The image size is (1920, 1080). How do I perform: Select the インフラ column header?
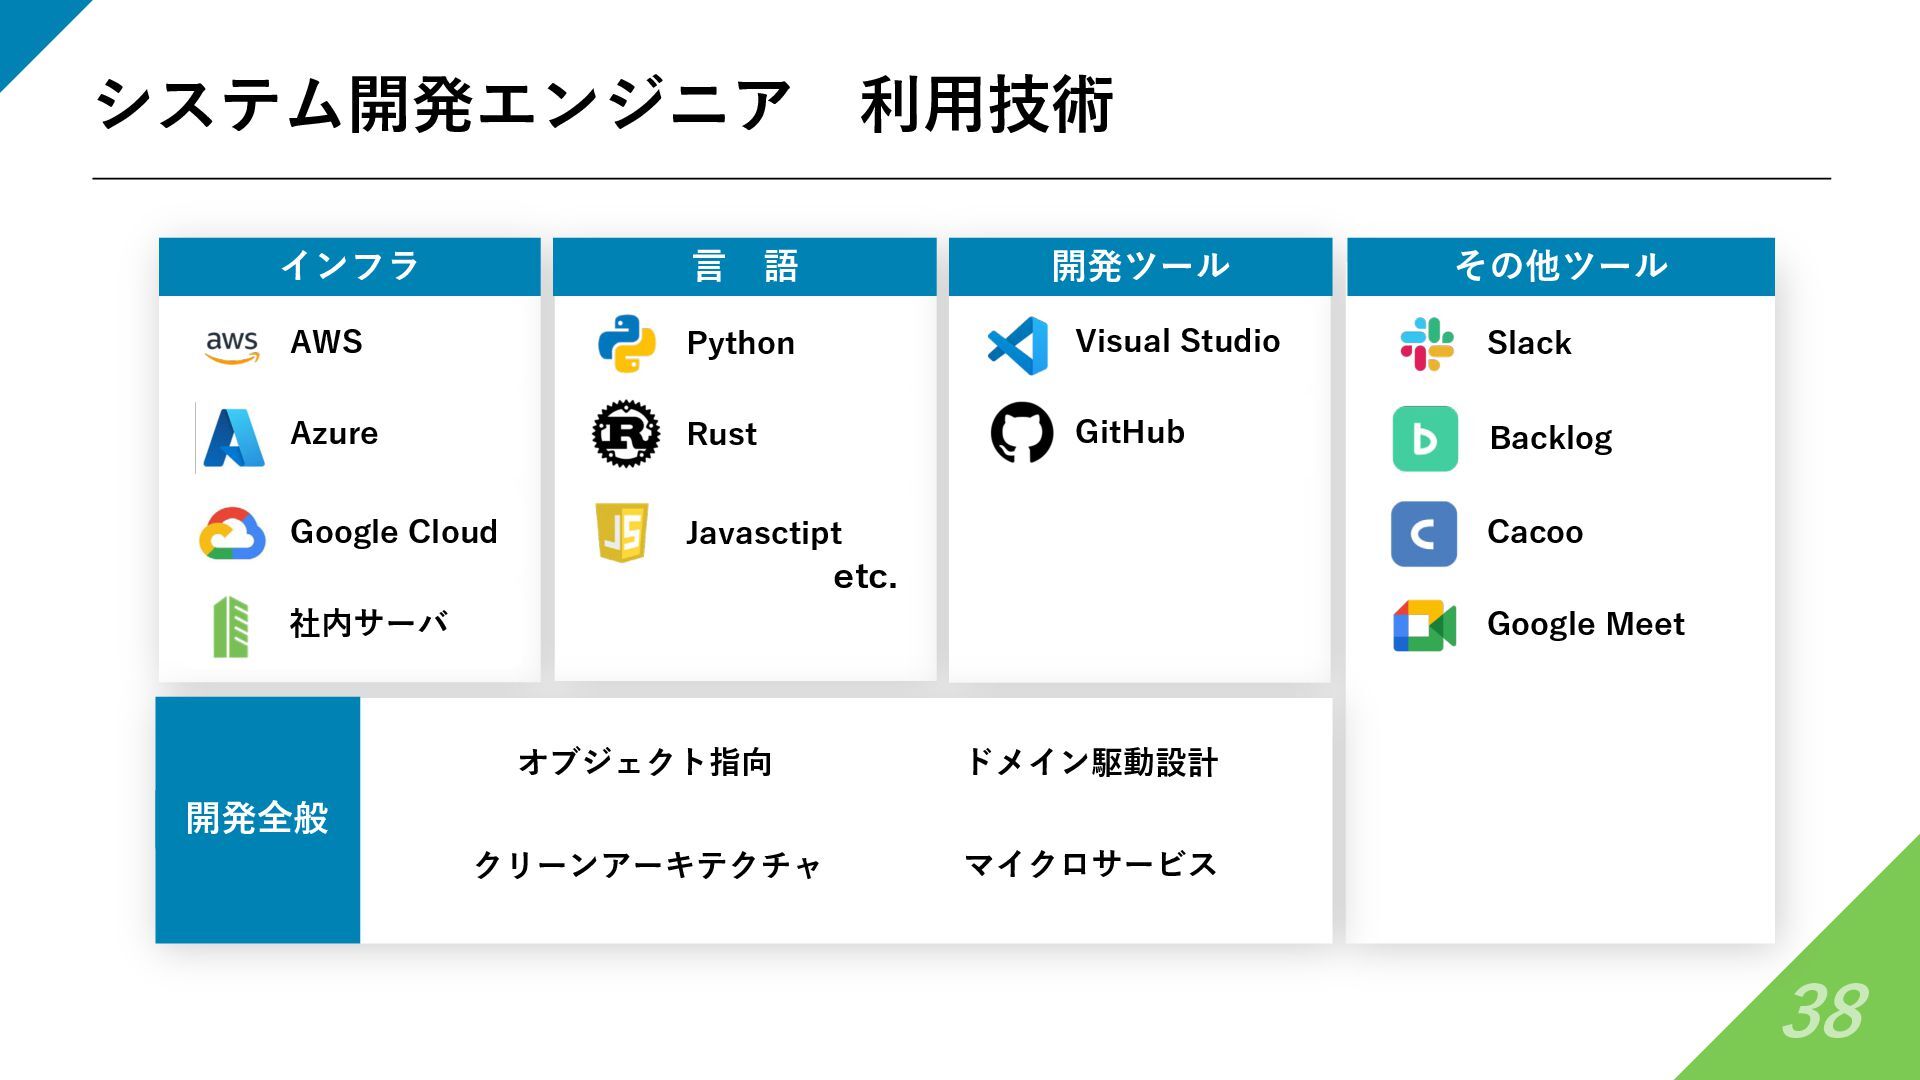coord(349,266)
